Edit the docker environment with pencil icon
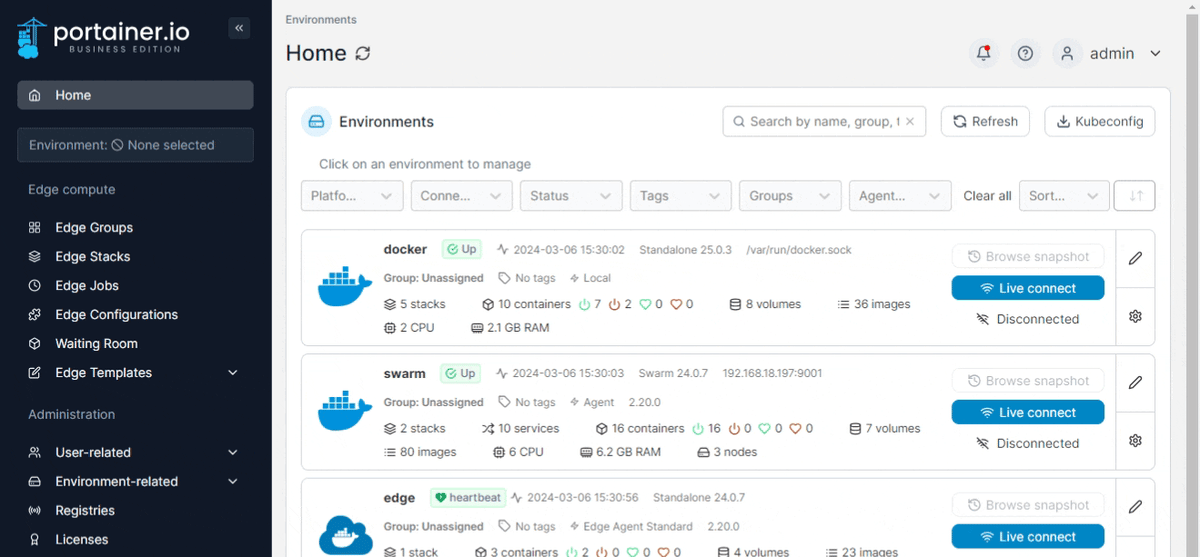The height and width of the screenshot is (557, 1200). [x=1135, y=258]
